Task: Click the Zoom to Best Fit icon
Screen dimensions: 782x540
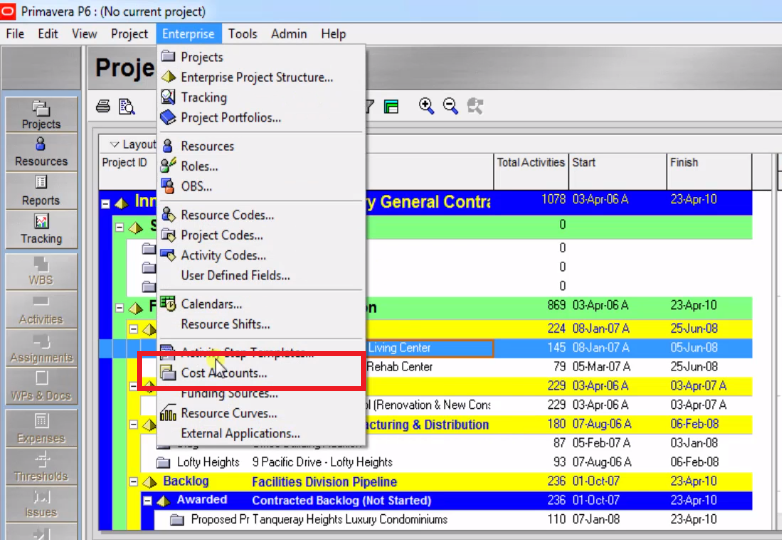Action: click(475, 106)
